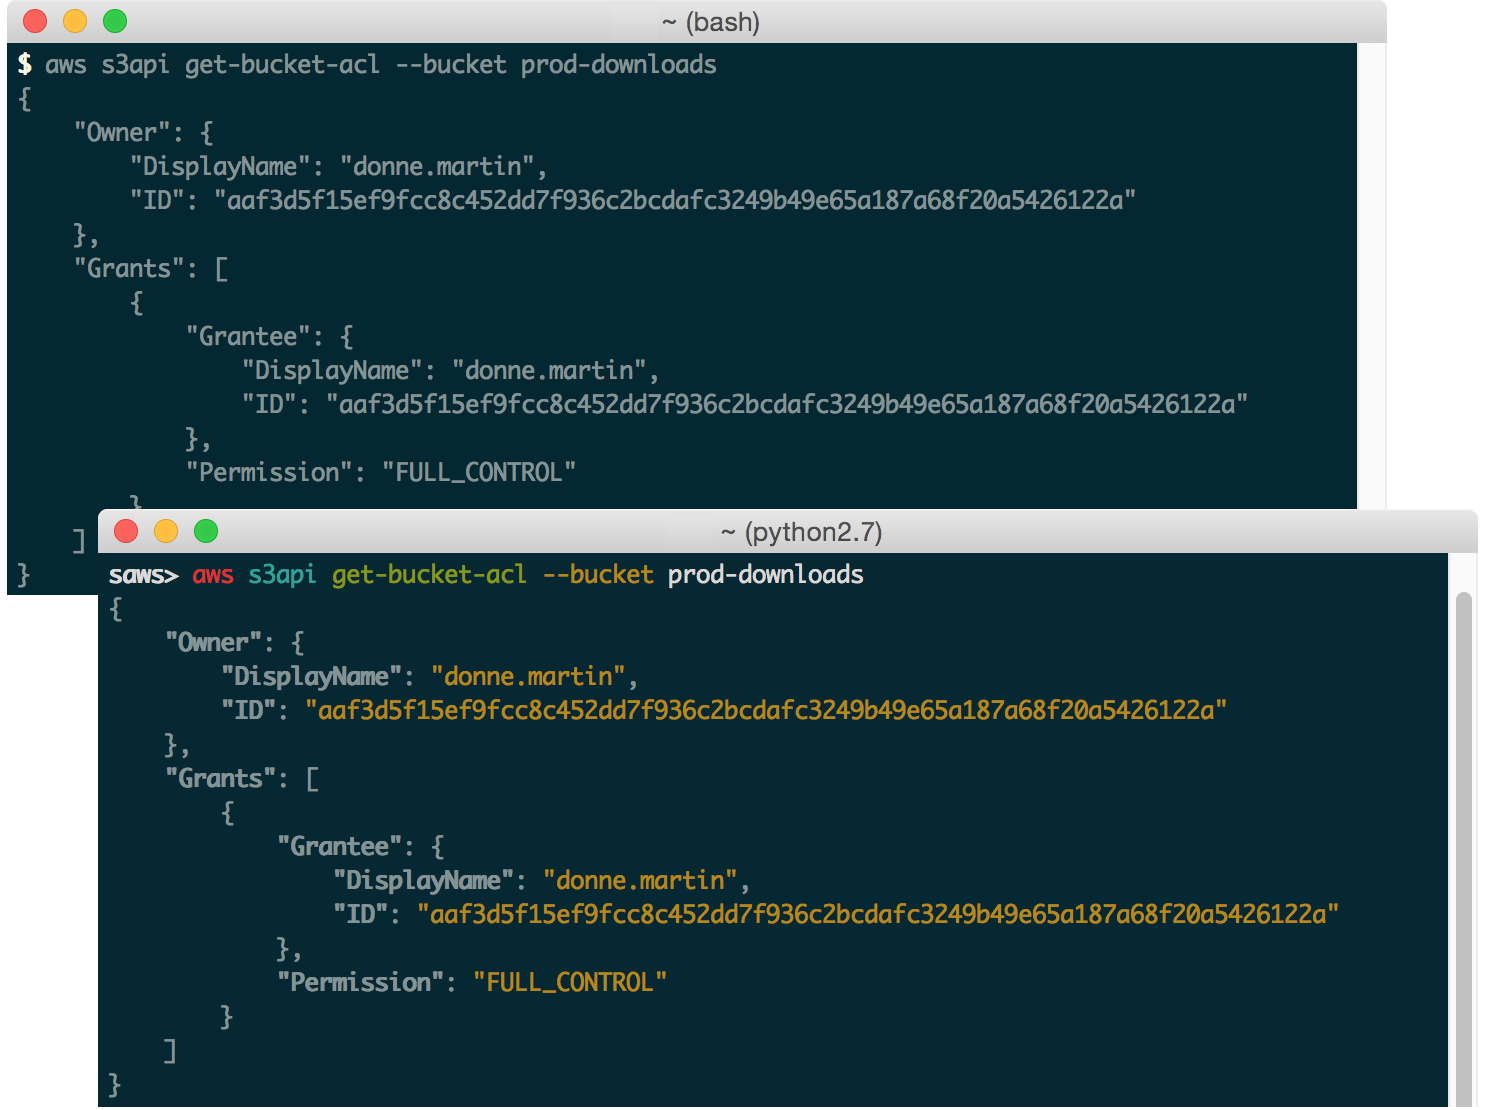Zoom the python2.7 window with green button
The width and height of the screenshot is (1491, 1110).
pos(206,531)
